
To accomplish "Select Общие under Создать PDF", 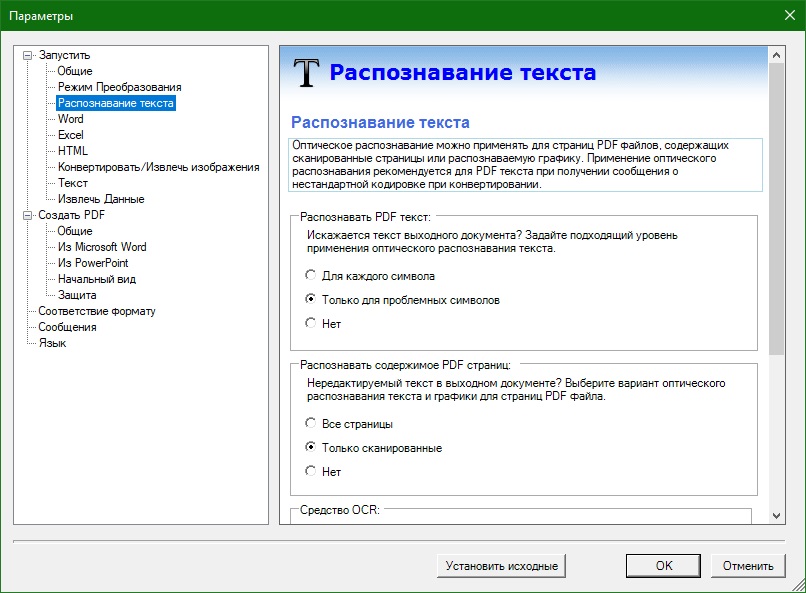I will [x=75, y=231].
